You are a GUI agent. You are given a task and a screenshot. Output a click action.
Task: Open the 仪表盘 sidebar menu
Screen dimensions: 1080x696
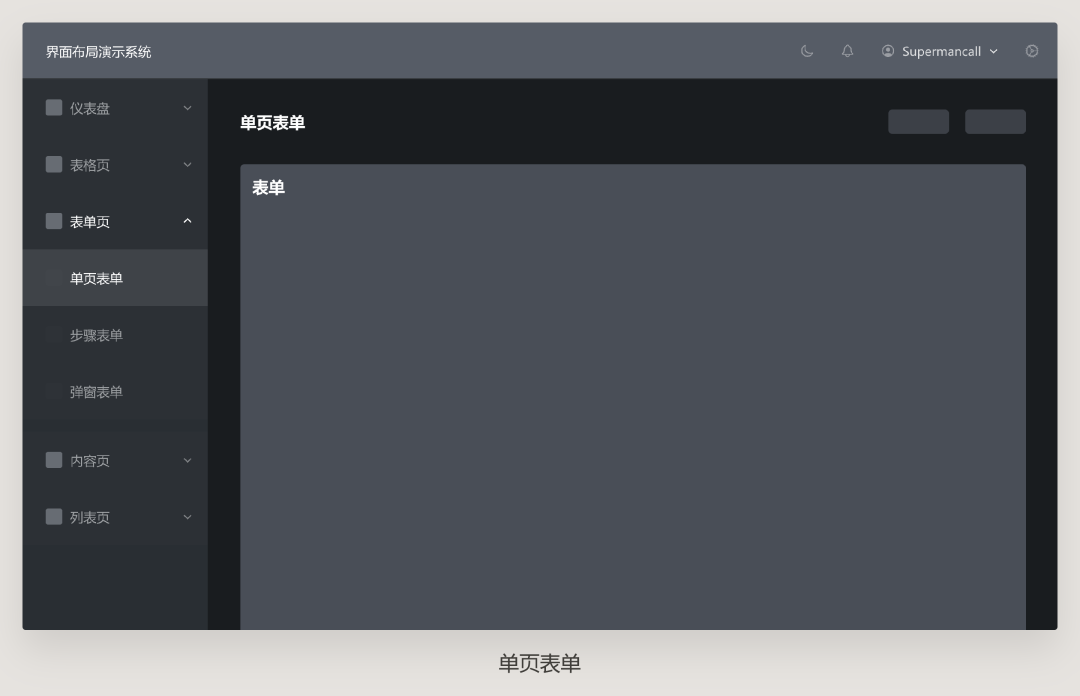point(115,108)
